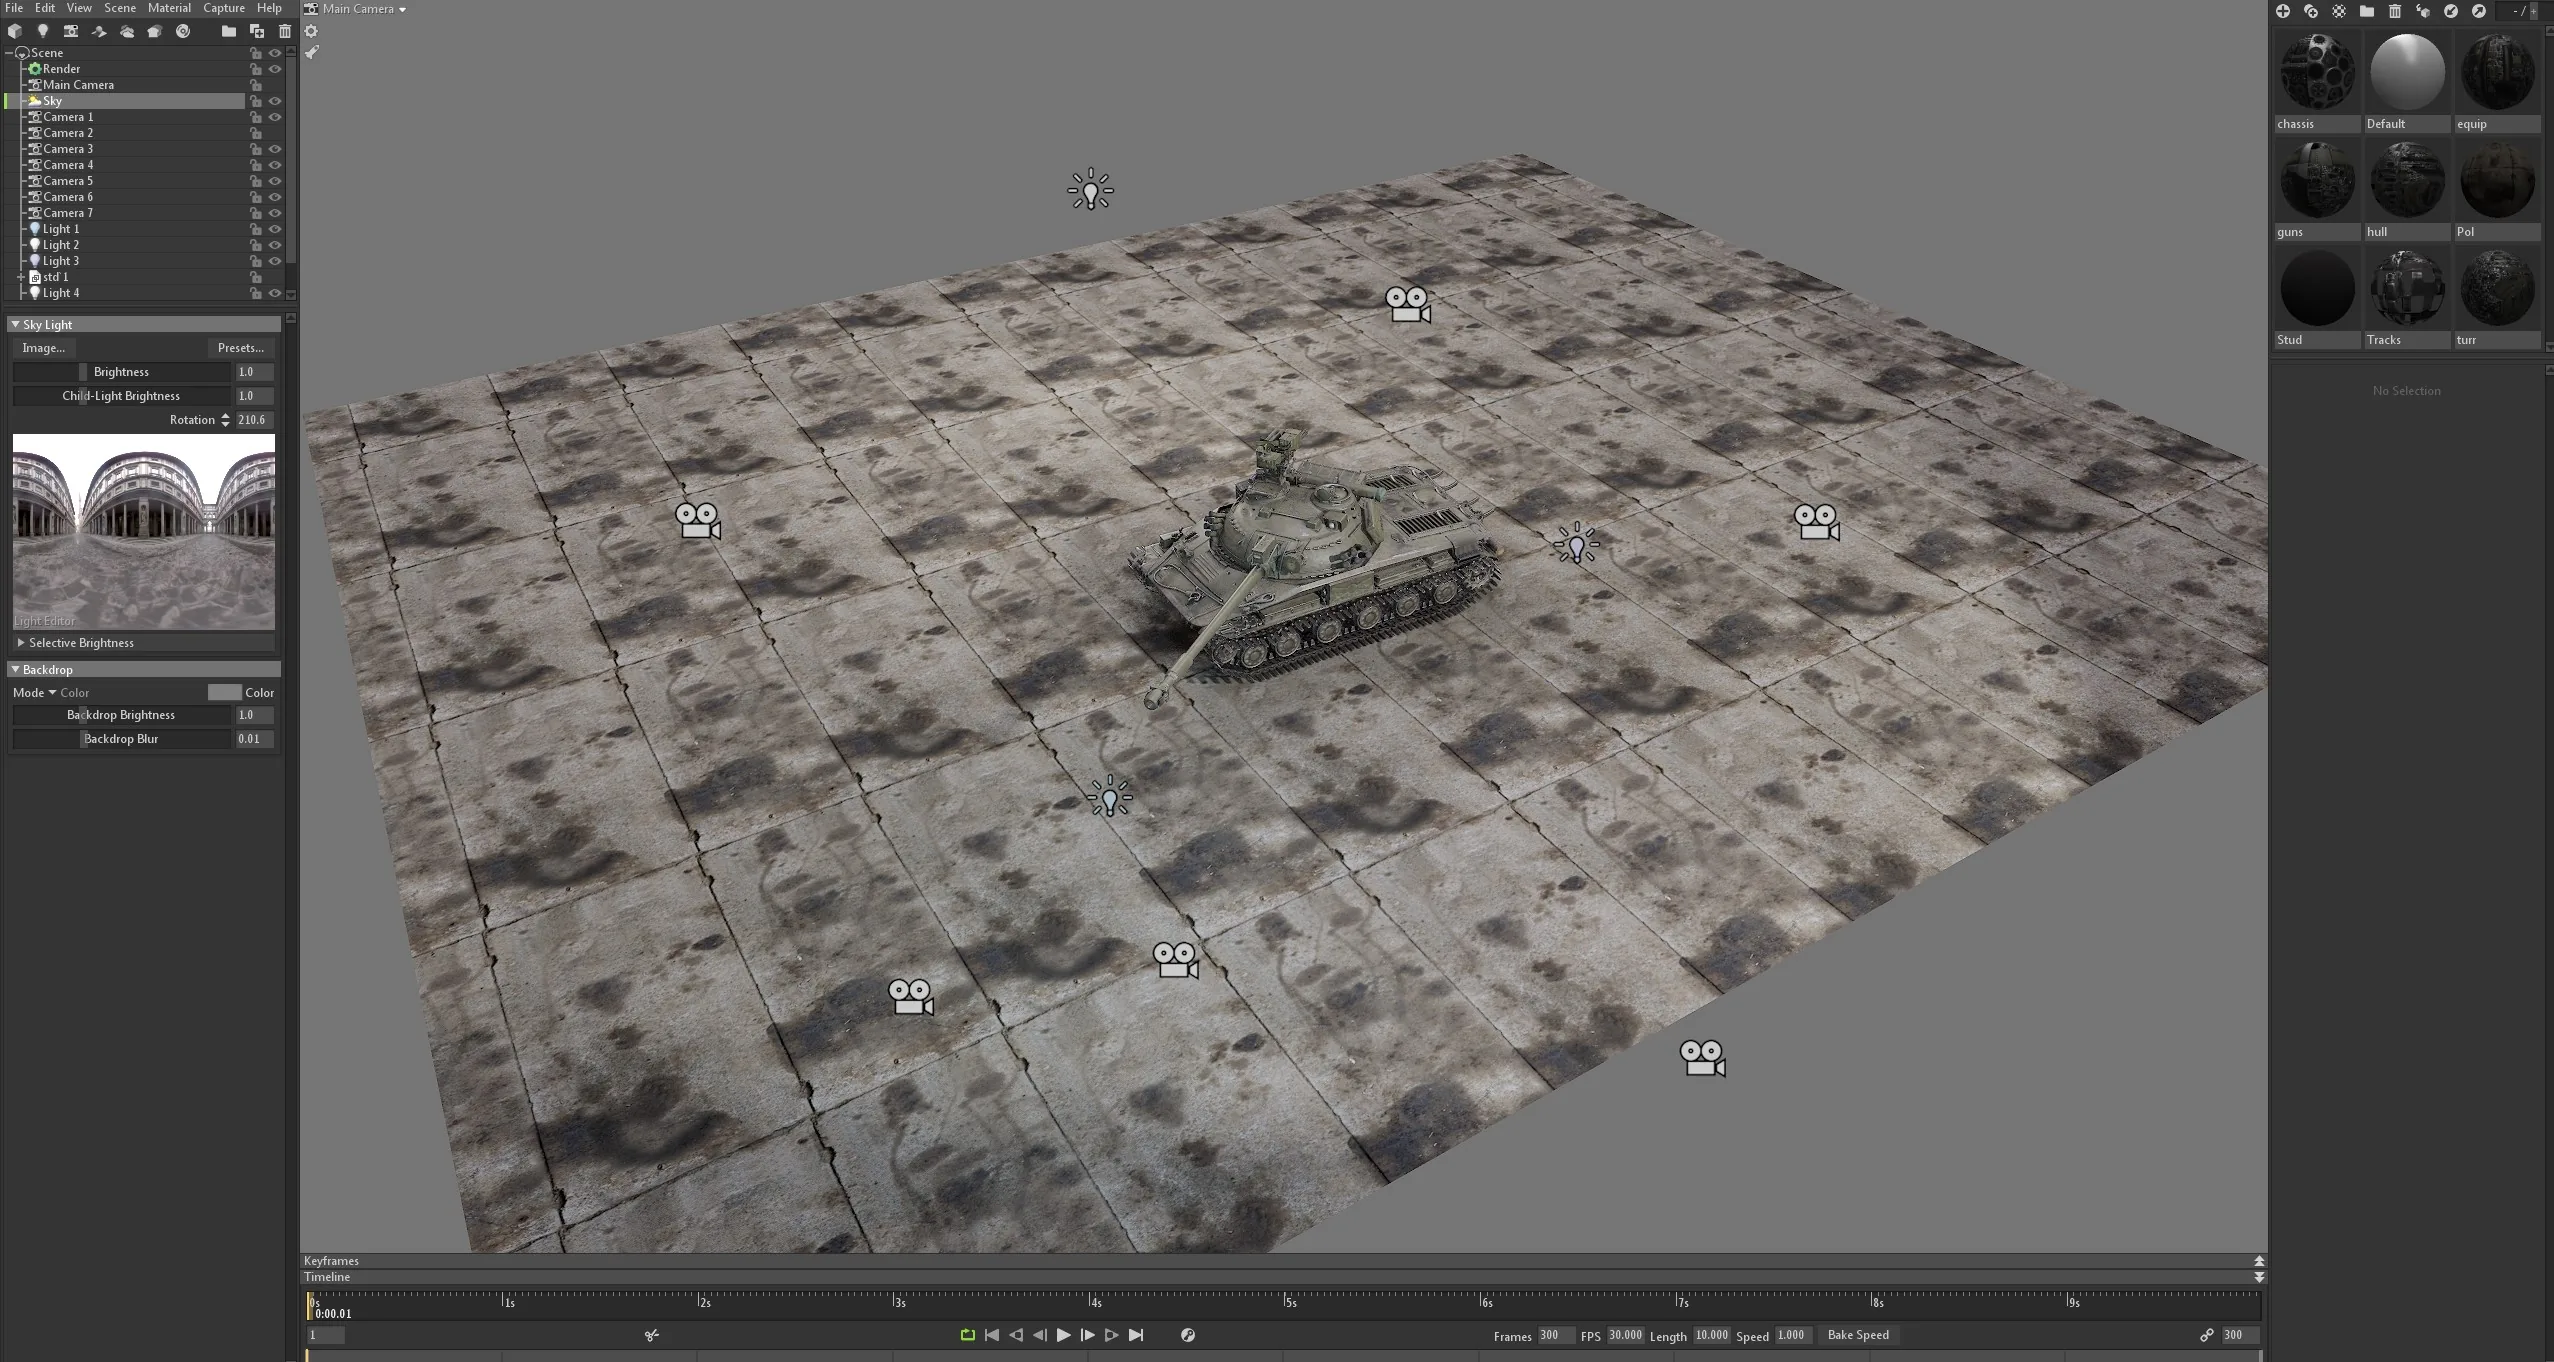Jump to the last frame
The image size is (2554, 1362).
1136,1335
